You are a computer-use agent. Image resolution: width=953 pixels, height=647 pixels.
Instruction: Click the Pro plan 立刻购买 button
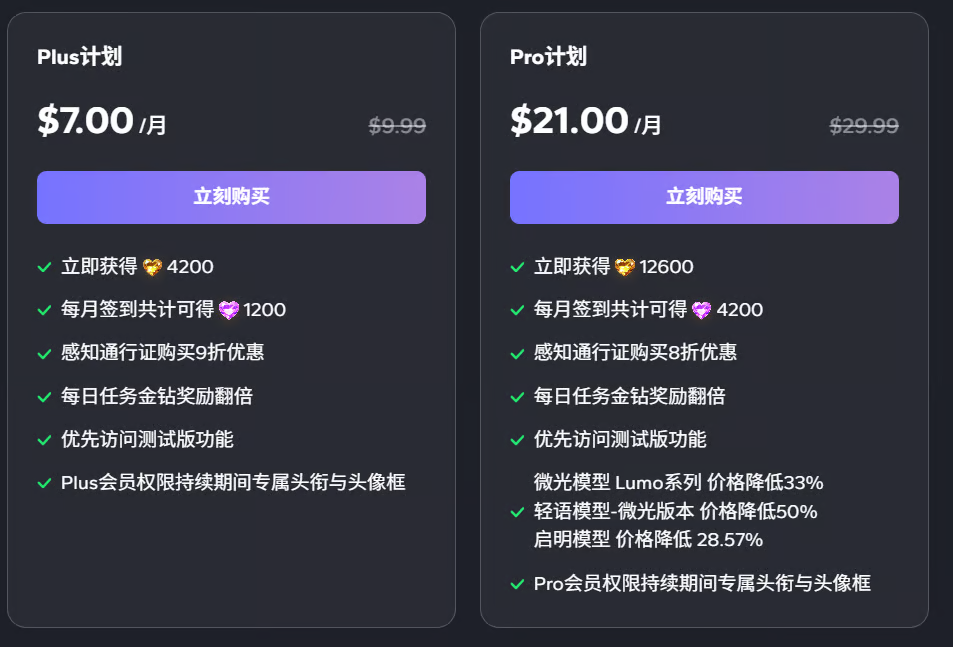point(704,197)
